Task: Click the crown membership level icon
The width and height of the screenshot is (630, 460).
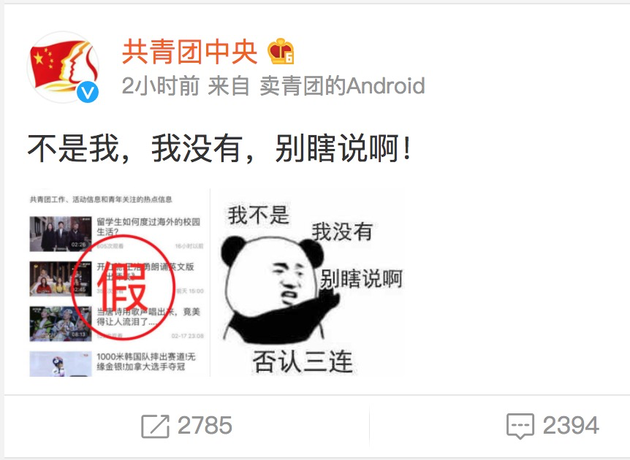Action: 281,51
